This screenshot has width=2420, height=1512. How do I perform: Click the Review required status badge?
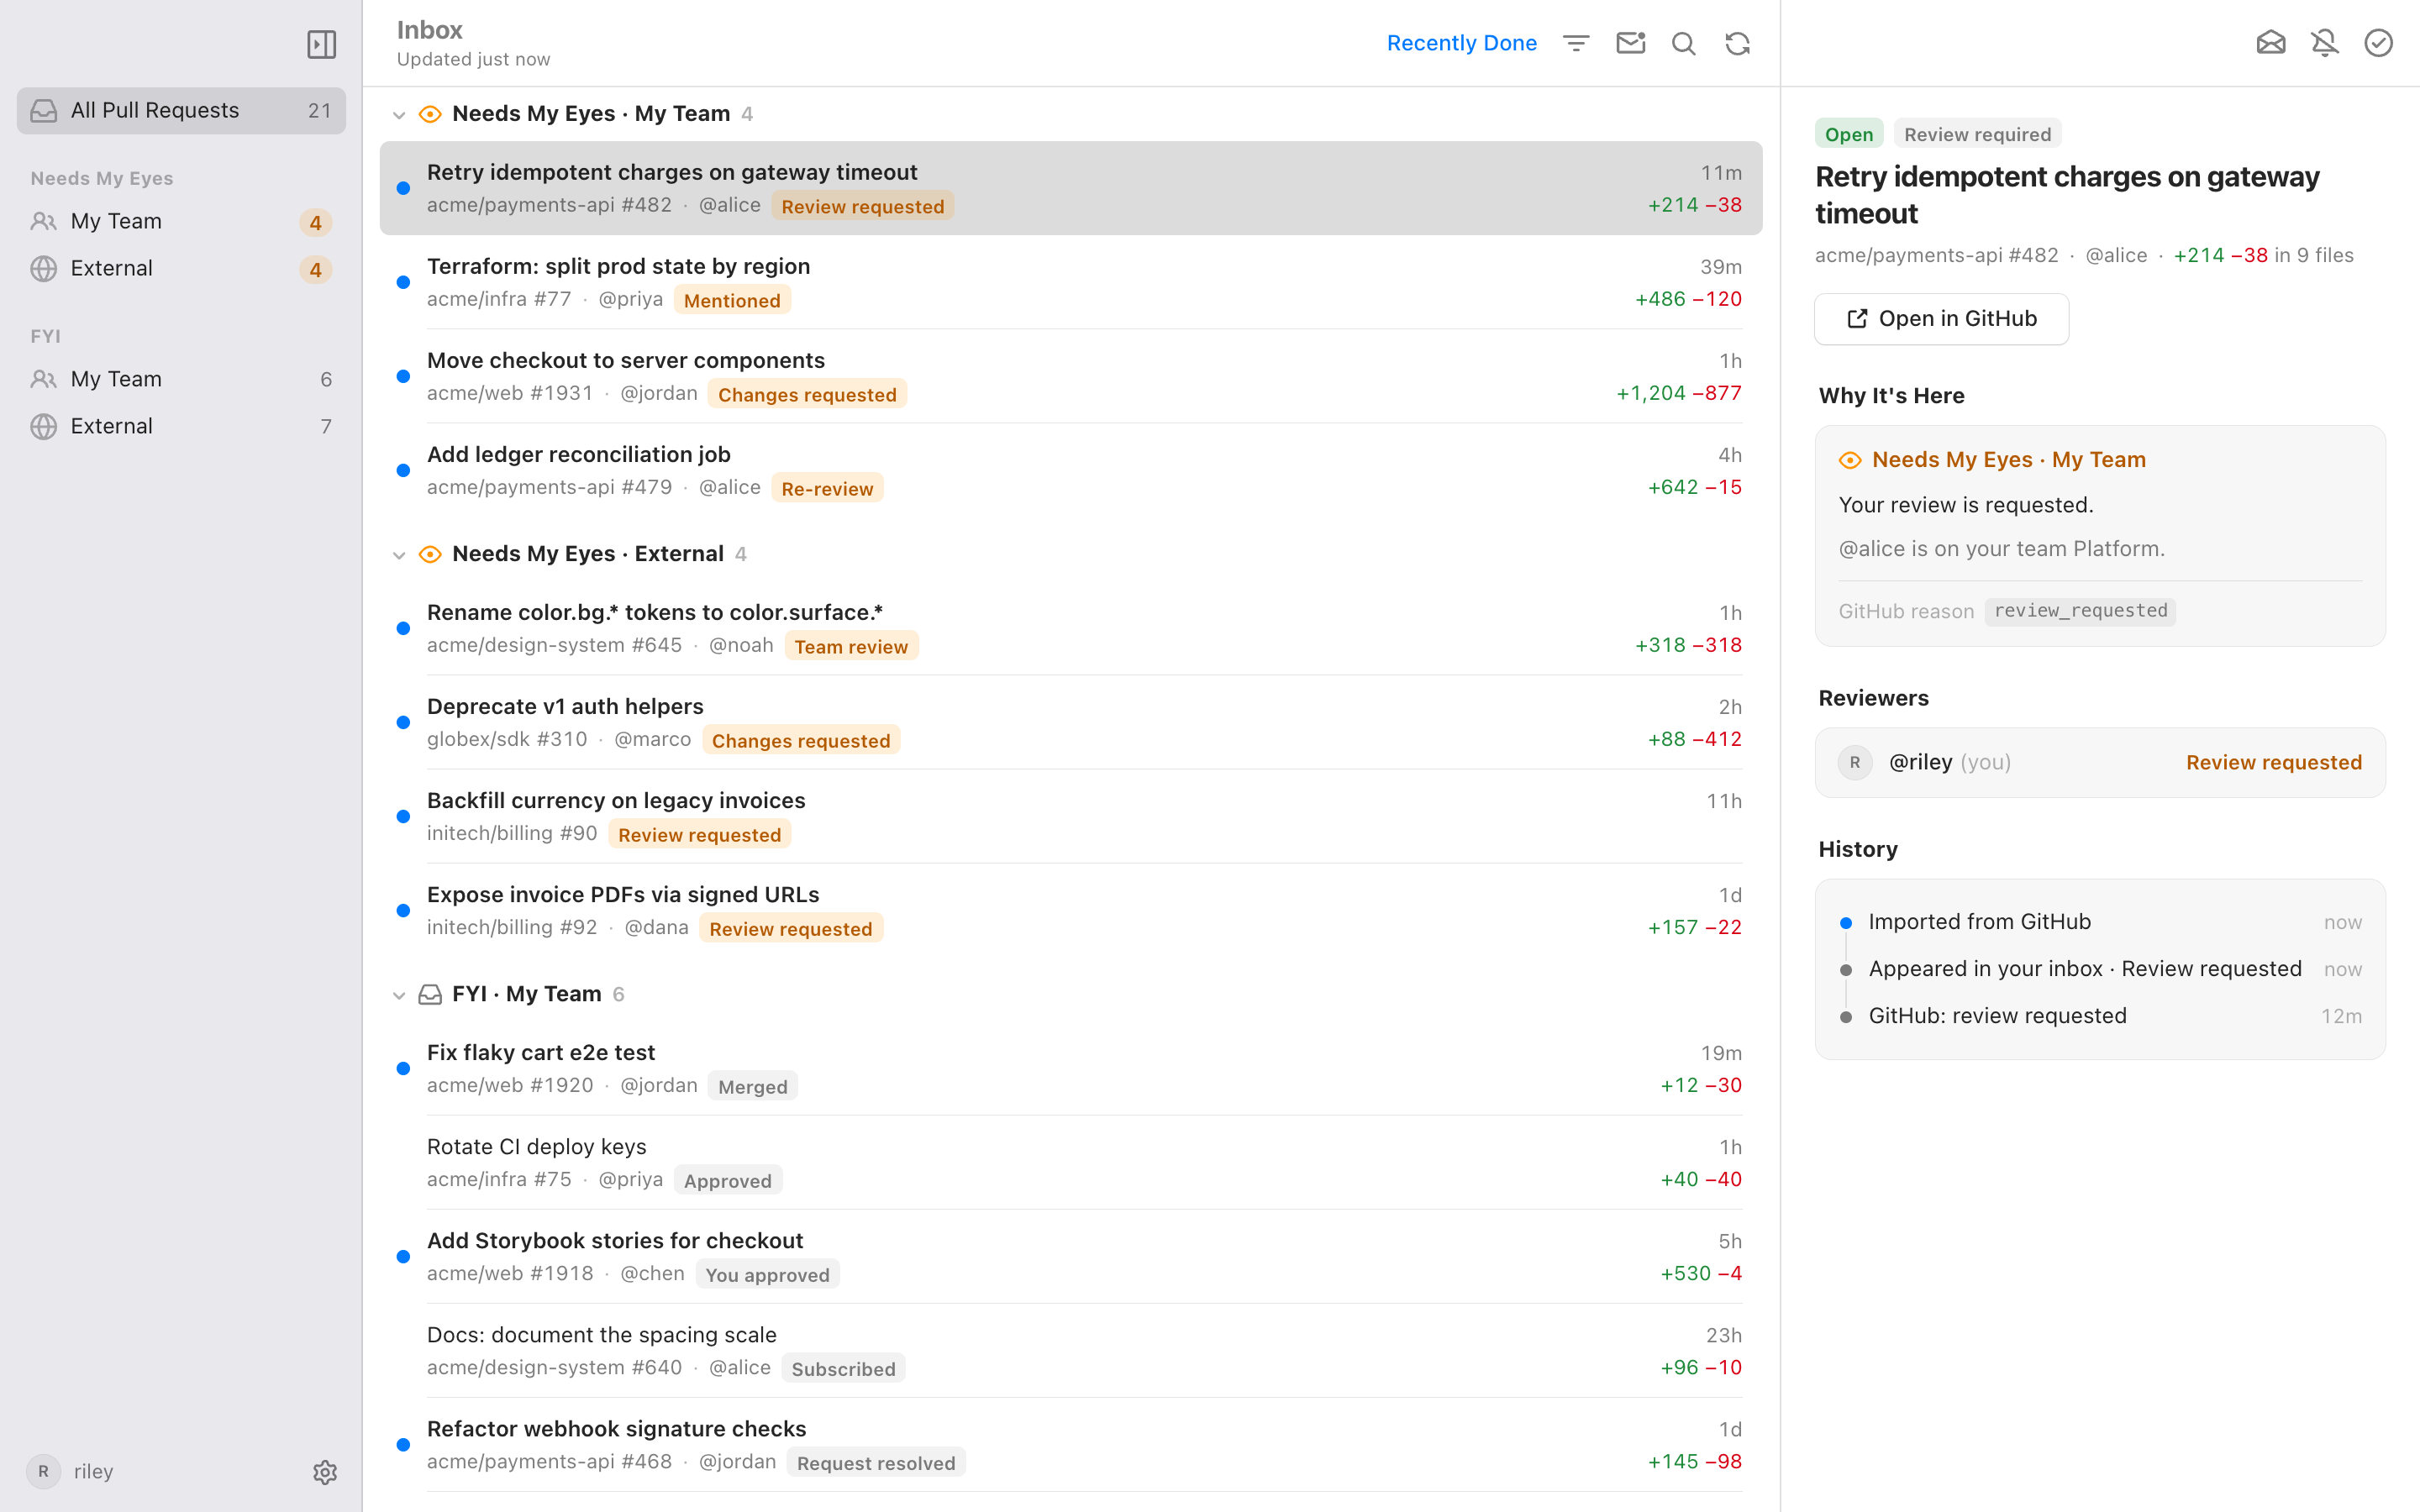pos(1977,134)
